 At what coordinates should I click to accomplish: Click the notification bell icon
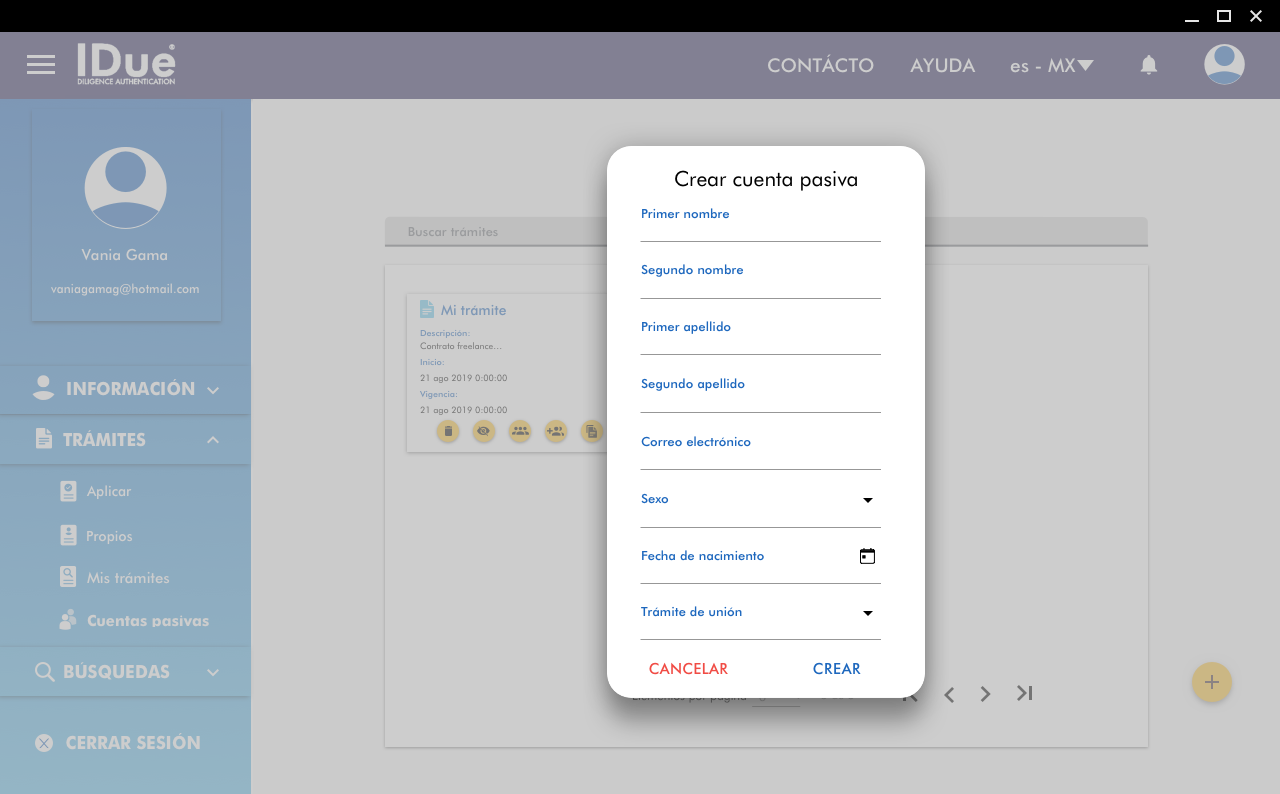pos(1149,65)
